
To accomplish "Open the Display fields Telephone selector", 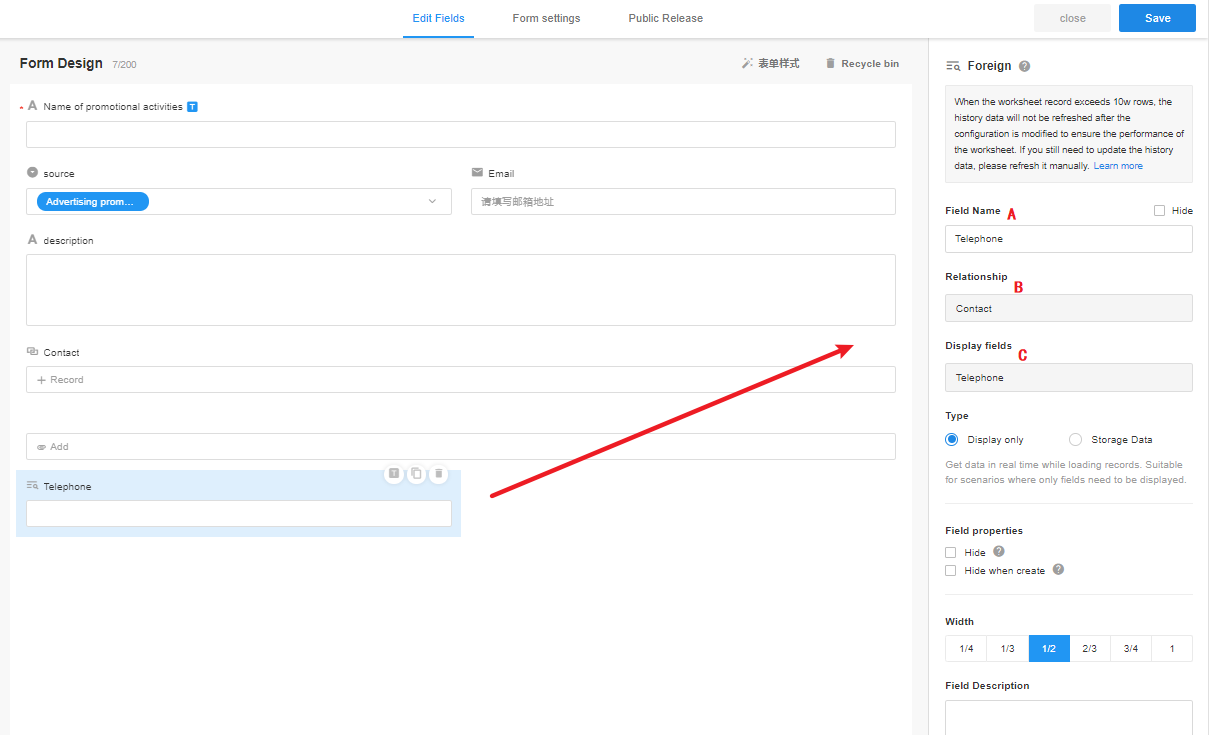I will click(x=1068, y=378).
